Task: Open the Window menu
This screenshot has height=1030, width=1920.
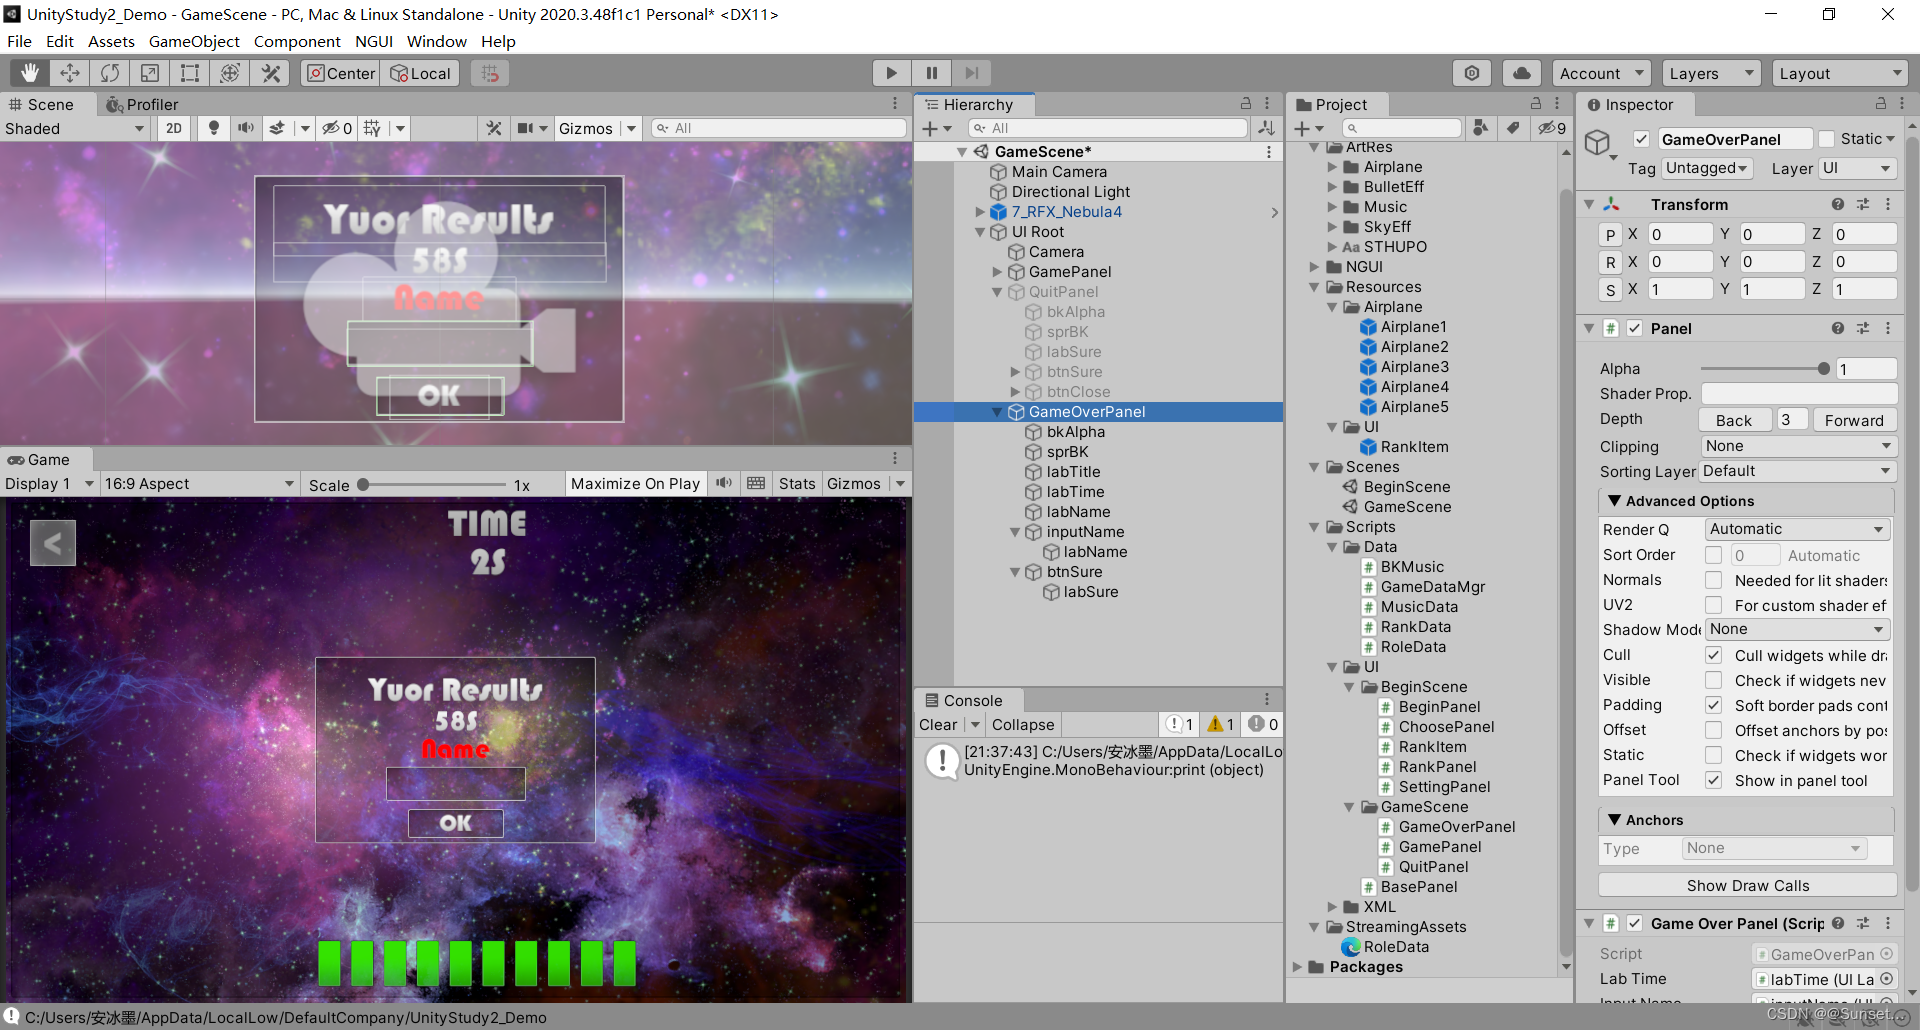Action: [436, 41]
